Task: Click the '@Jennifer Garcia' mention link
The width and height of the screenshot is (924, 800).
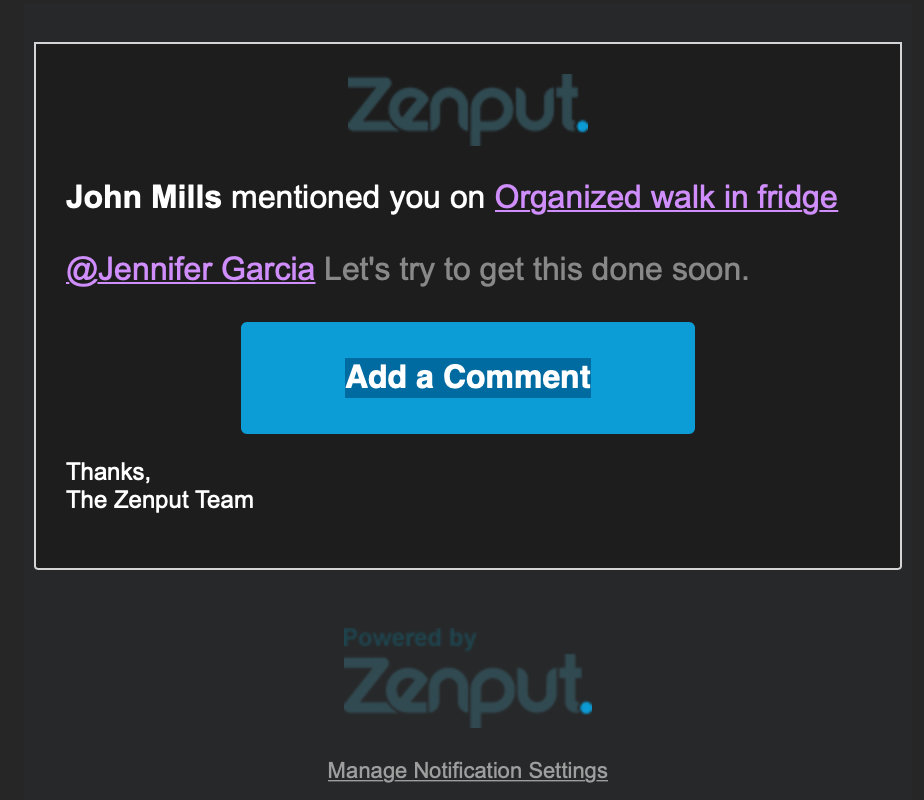Action: tap(190, 269)
